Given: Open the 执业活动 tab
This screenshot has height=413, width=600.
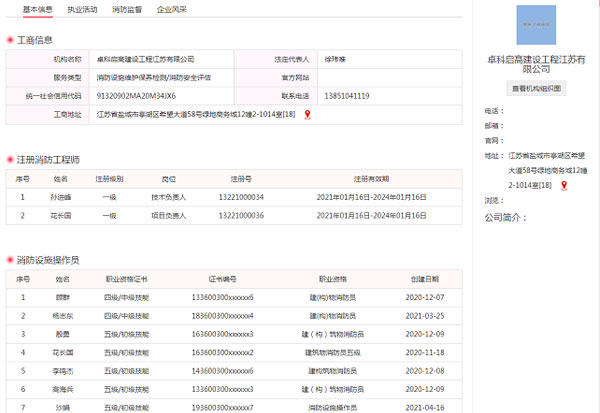Looking at the screenshot, I should tap(82, 8).
